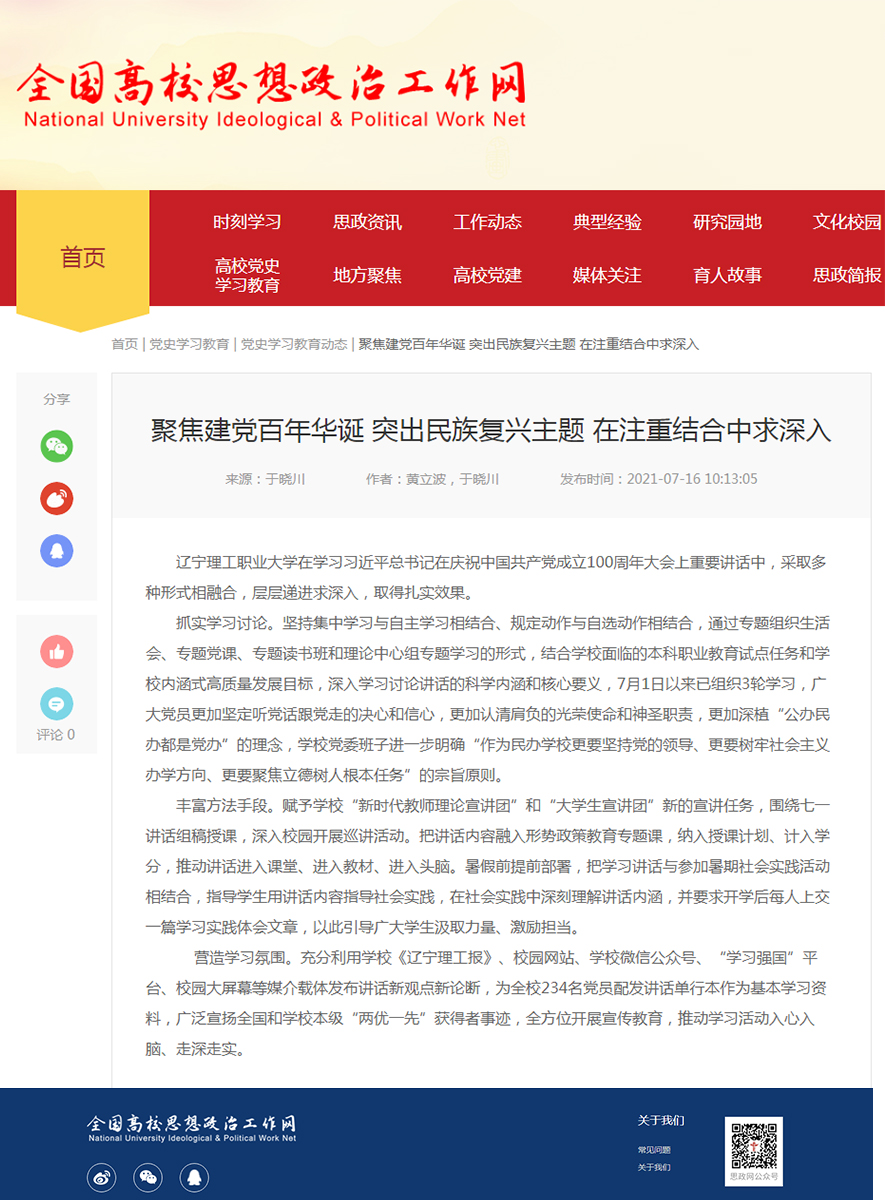This screenshot has height=1200, width=885.
Task: Share the article via the red Weibo icon
Action: click(x=57, y=498)
